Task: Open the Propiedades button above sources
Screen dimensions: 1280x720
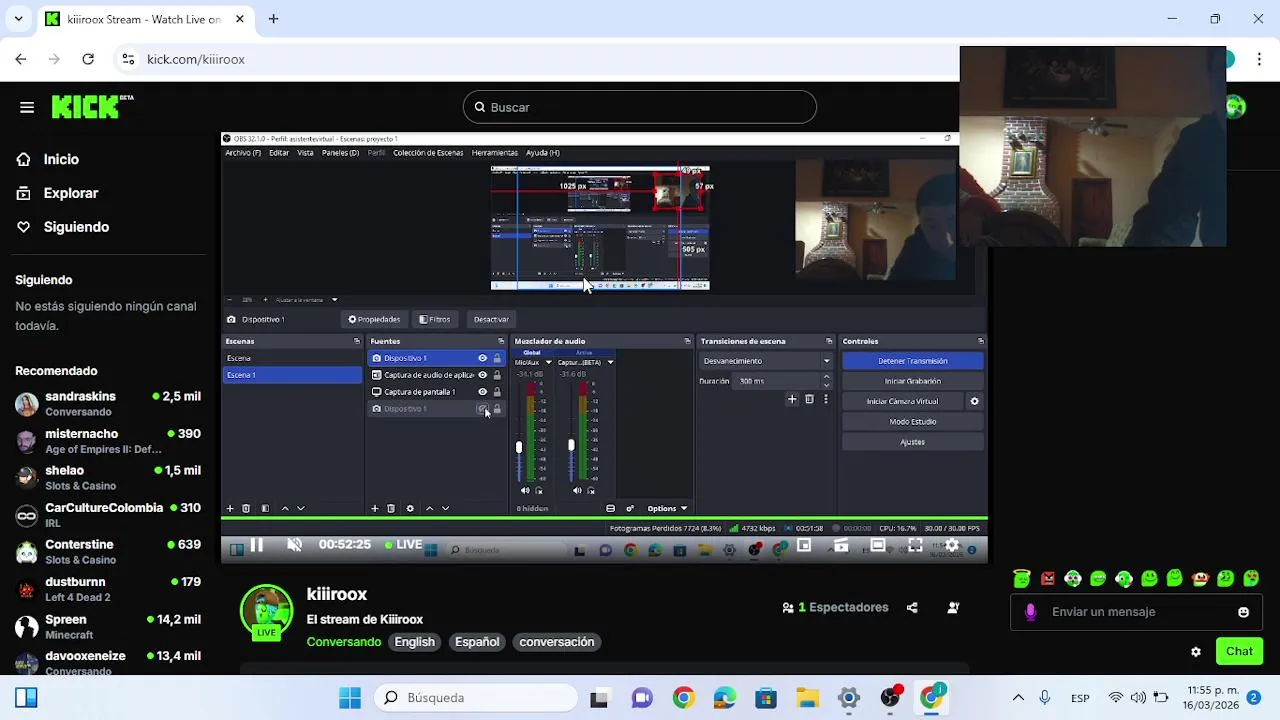Action: (374, 320)
